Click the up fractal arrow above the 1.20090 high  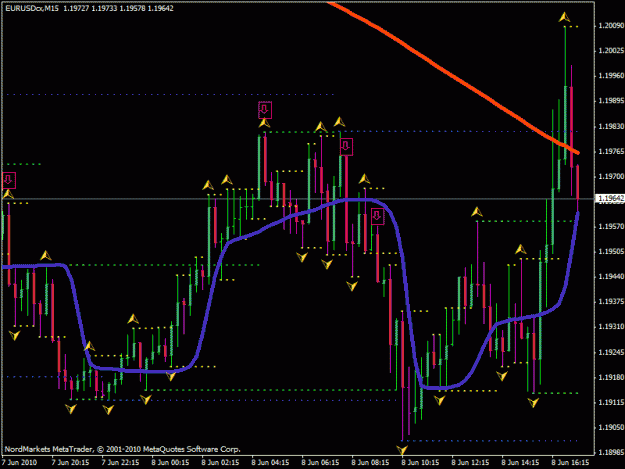(564, 17)
